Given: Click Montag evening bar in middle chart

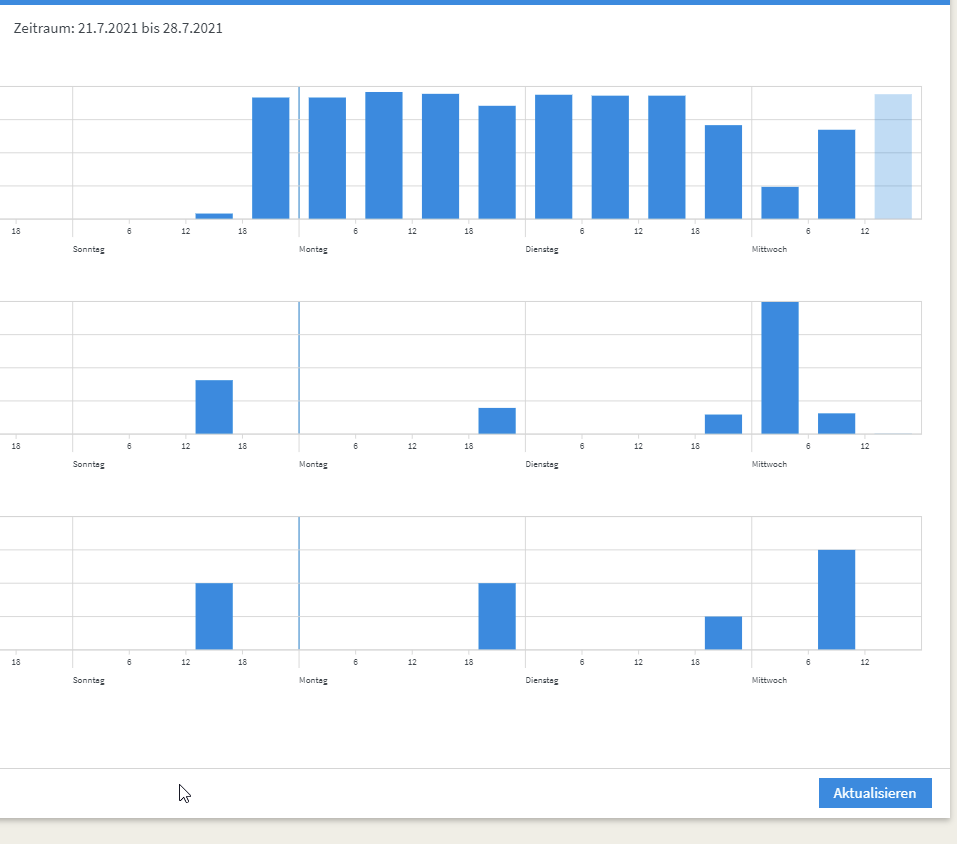Looking at the screenshot, I should [x=497, y=421].
